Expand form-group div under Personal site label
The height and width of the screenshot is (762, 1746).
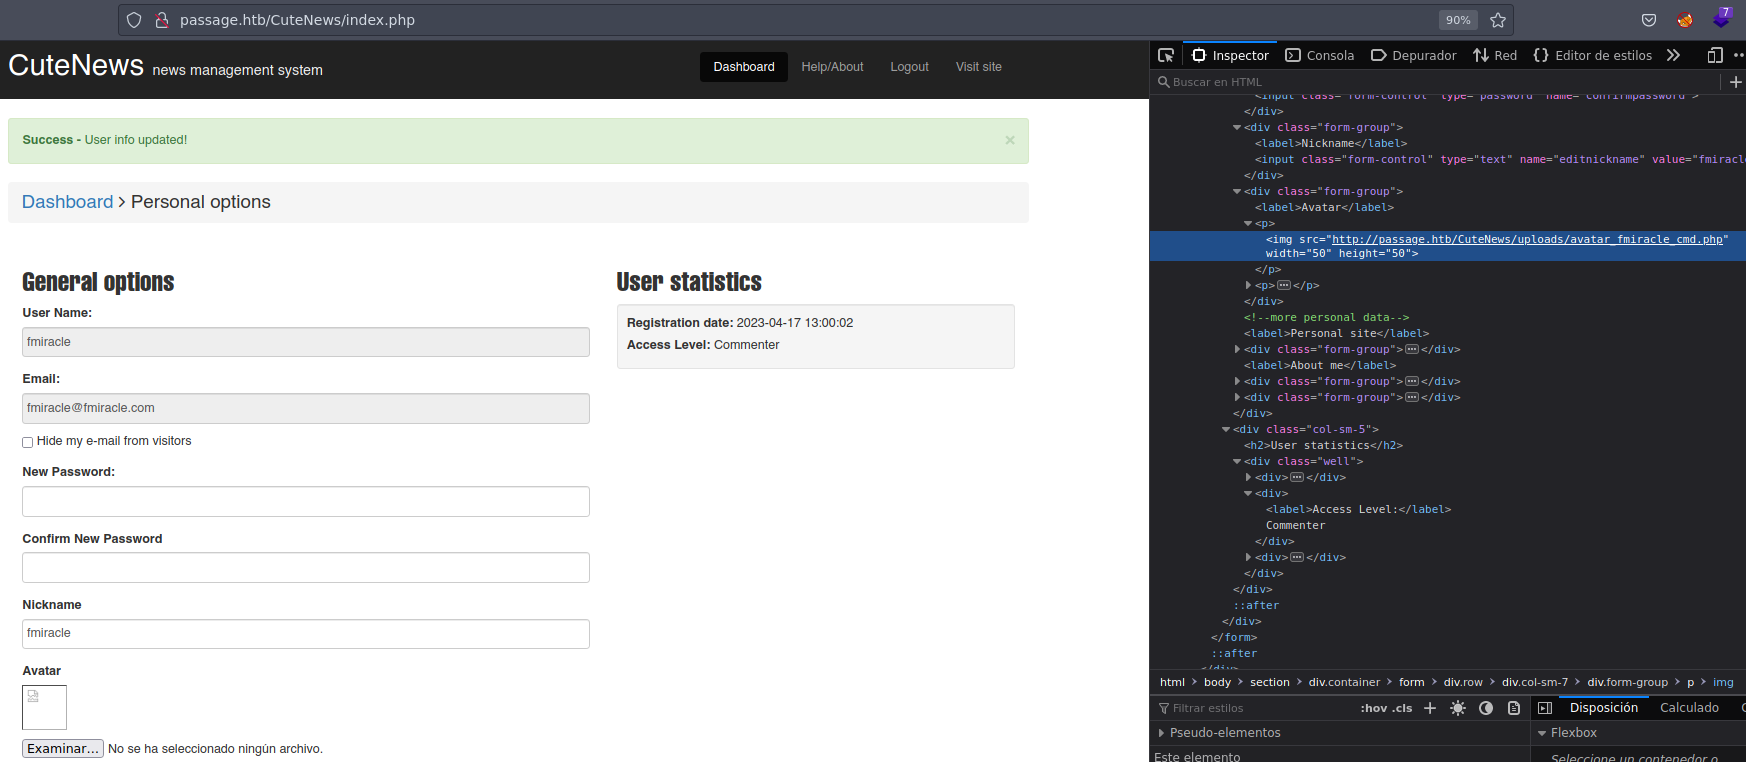point(1237,350)
